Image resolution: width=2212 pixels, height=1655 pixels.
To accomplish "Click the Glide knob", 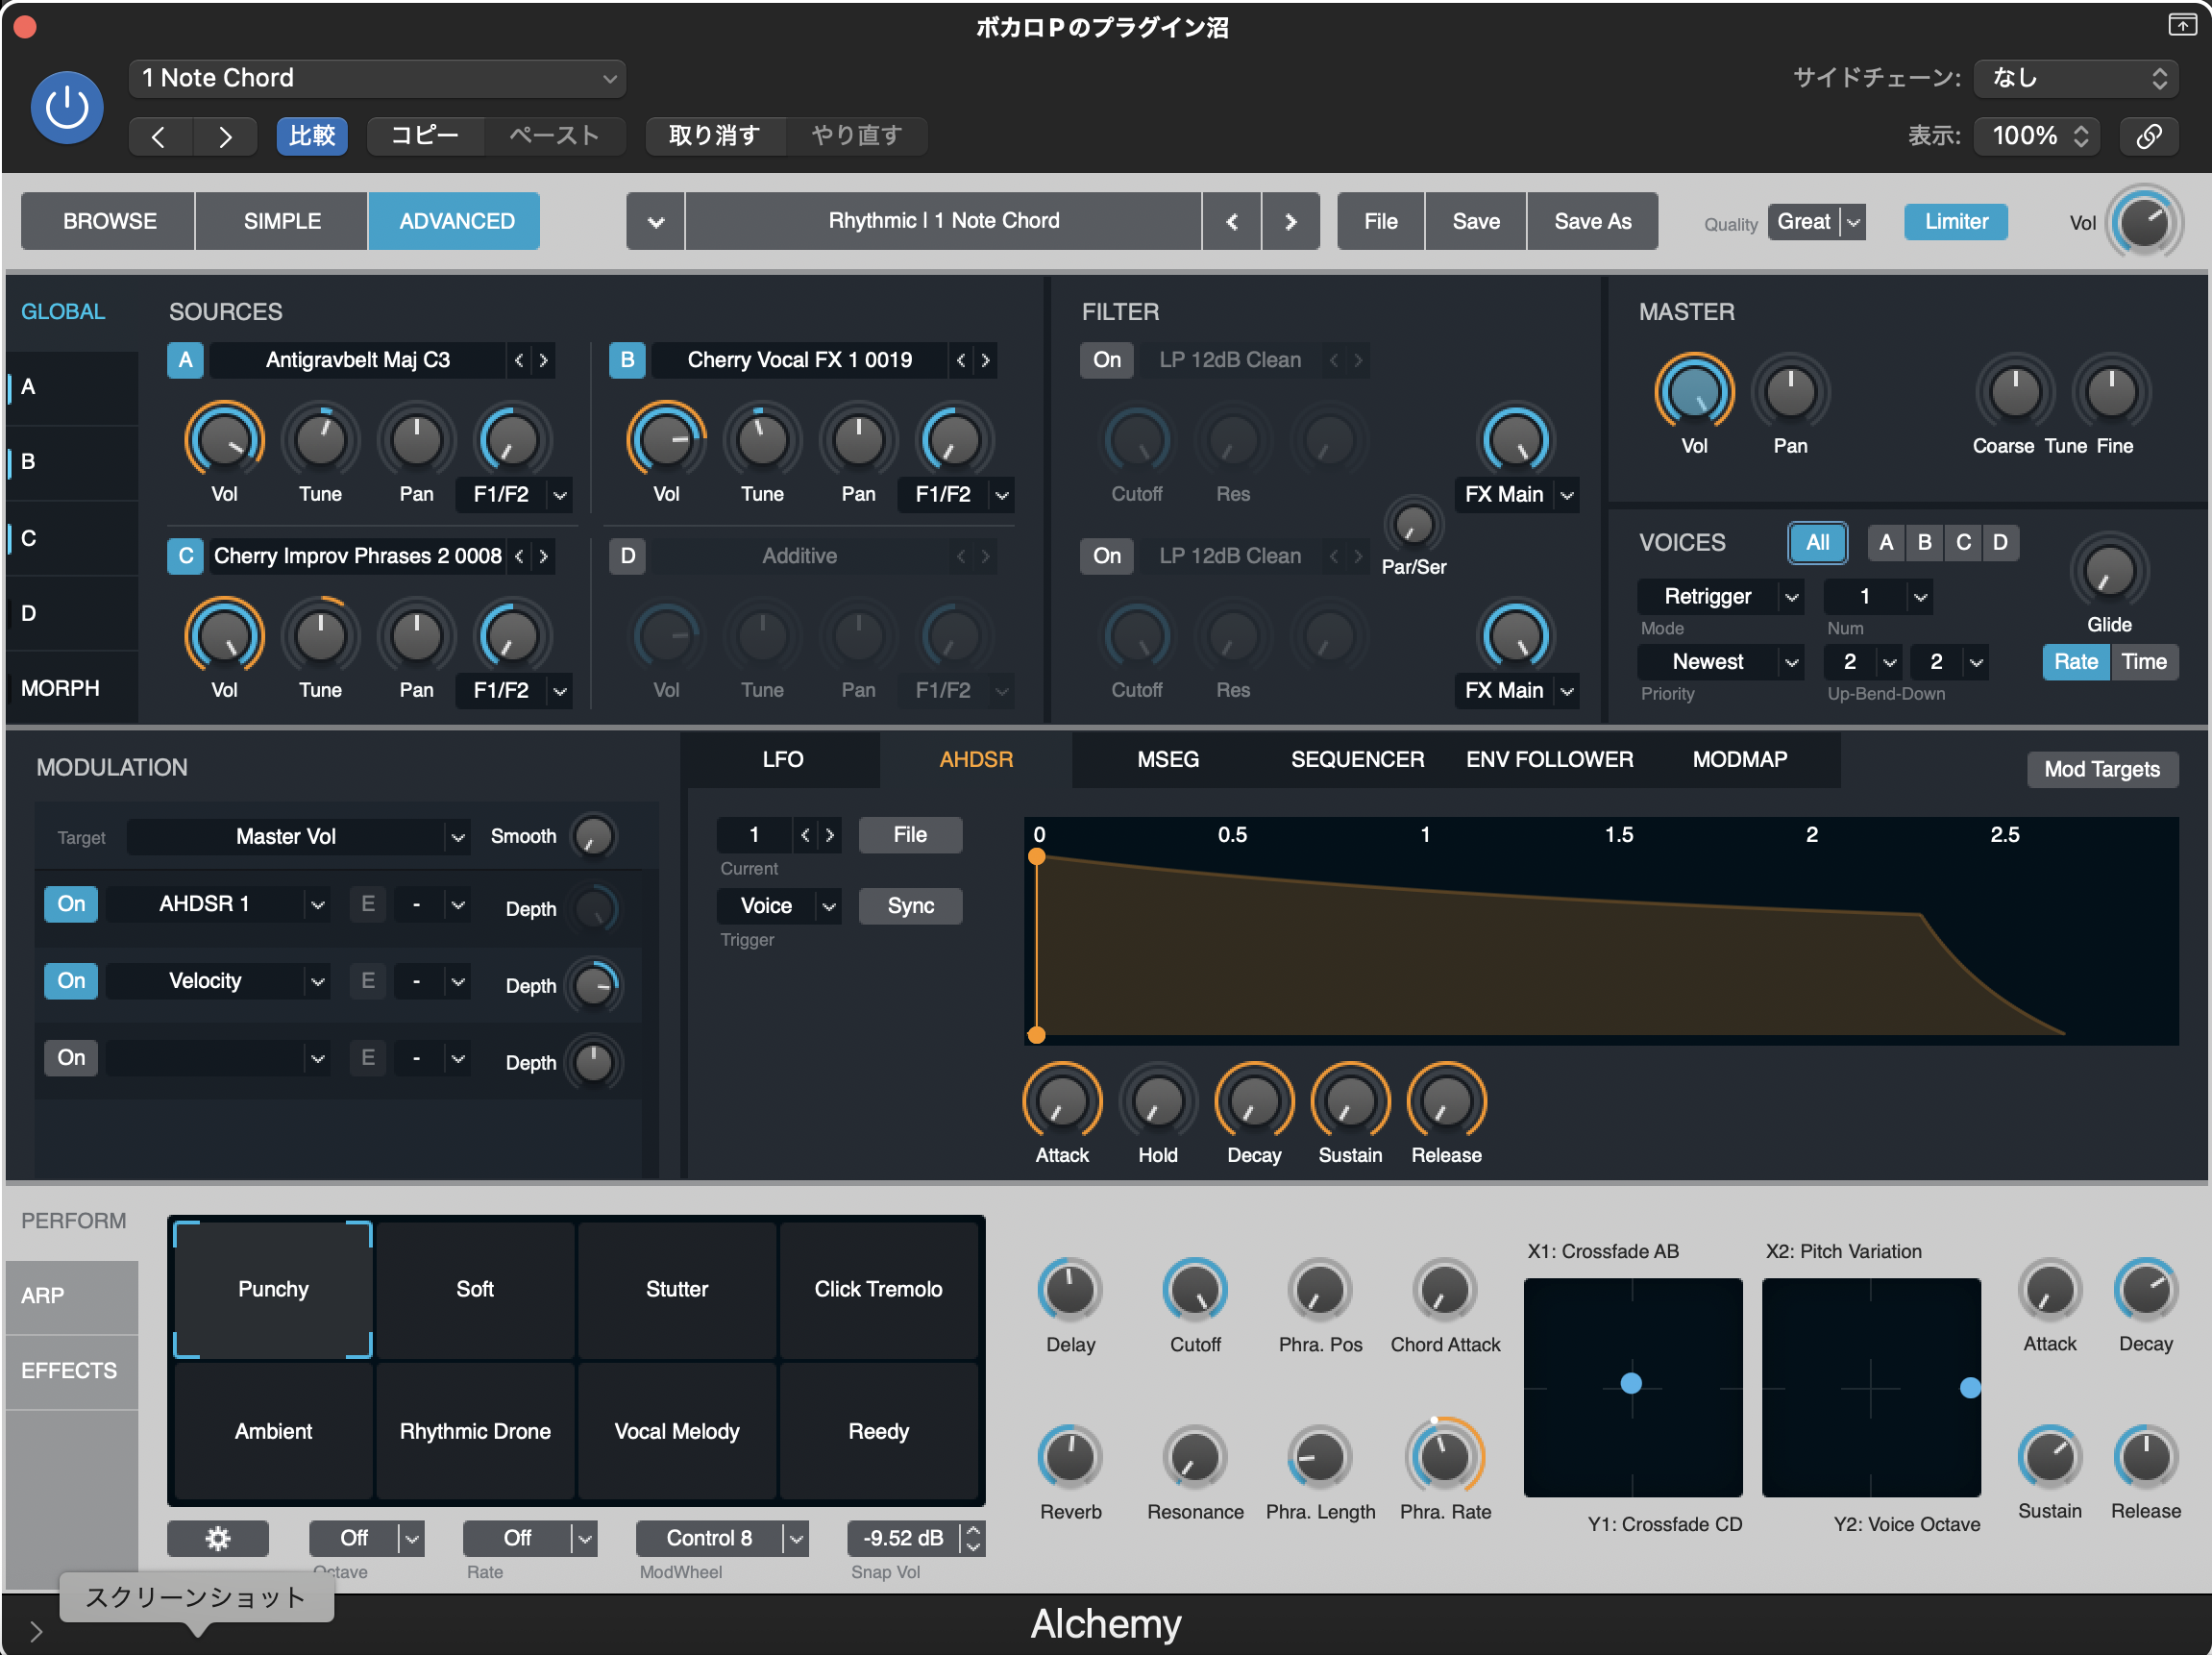I will [2109, 570].
